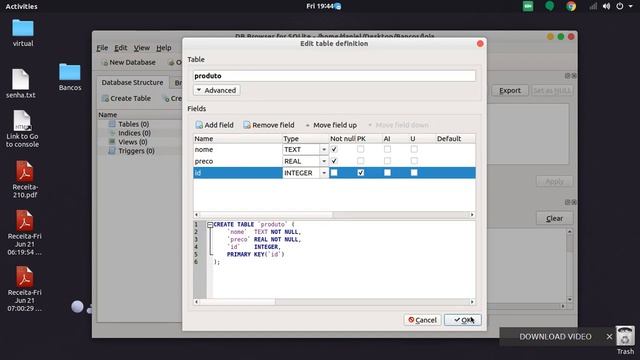Open the Help menu
This screenshot has width=640, height=360.
[x=164, y=48]
